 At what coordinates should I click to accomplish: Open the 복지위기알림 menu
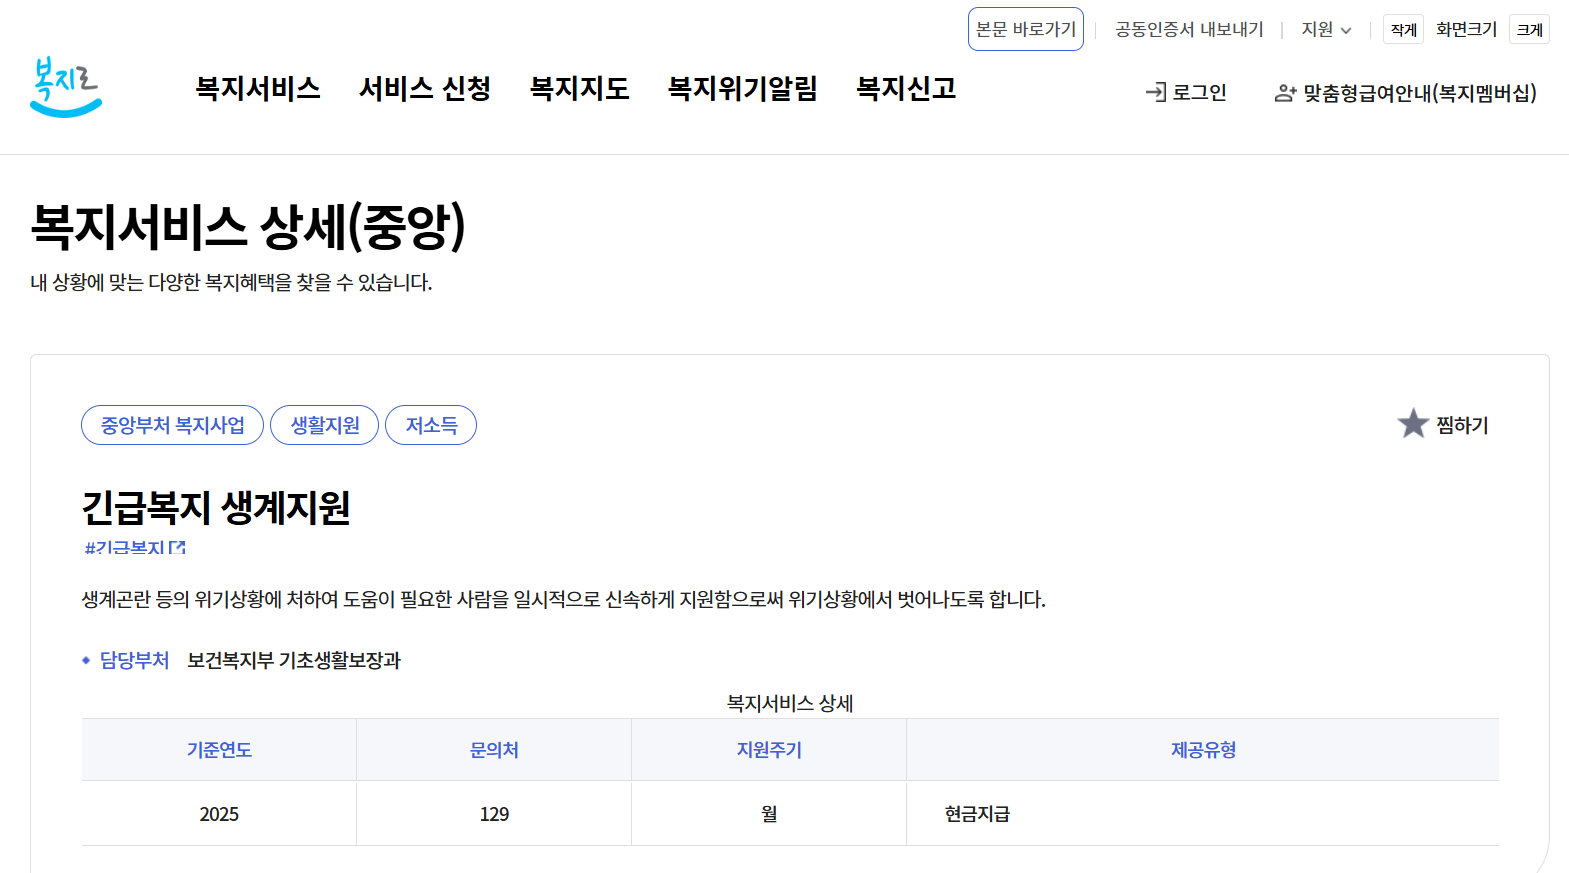742,88
